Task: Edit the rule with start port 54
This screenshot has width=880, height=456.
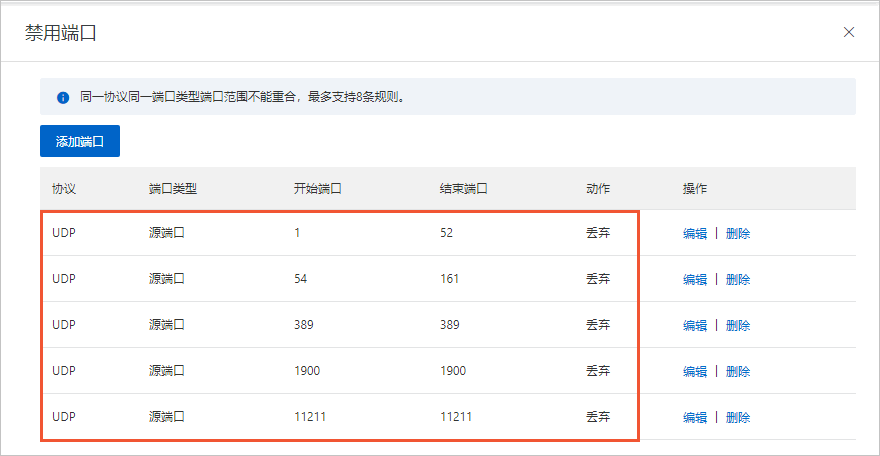Action: (694, 279)
